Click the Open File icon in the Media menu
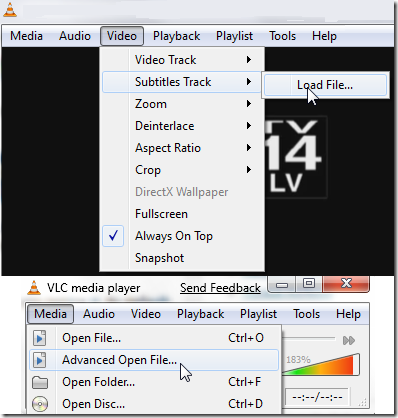 [x=40, y=338]
